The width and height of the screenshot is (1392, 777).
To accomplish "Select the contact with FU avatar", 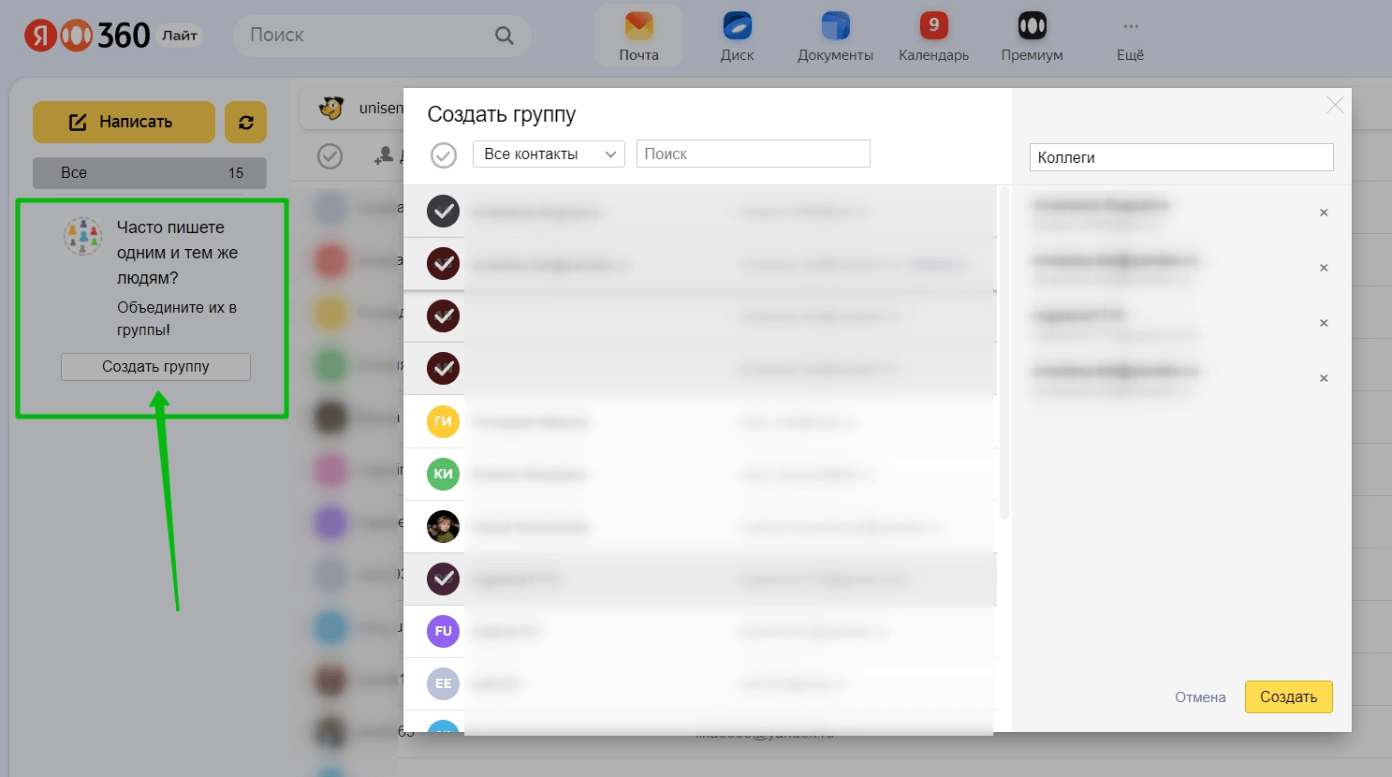I will 443,631.
